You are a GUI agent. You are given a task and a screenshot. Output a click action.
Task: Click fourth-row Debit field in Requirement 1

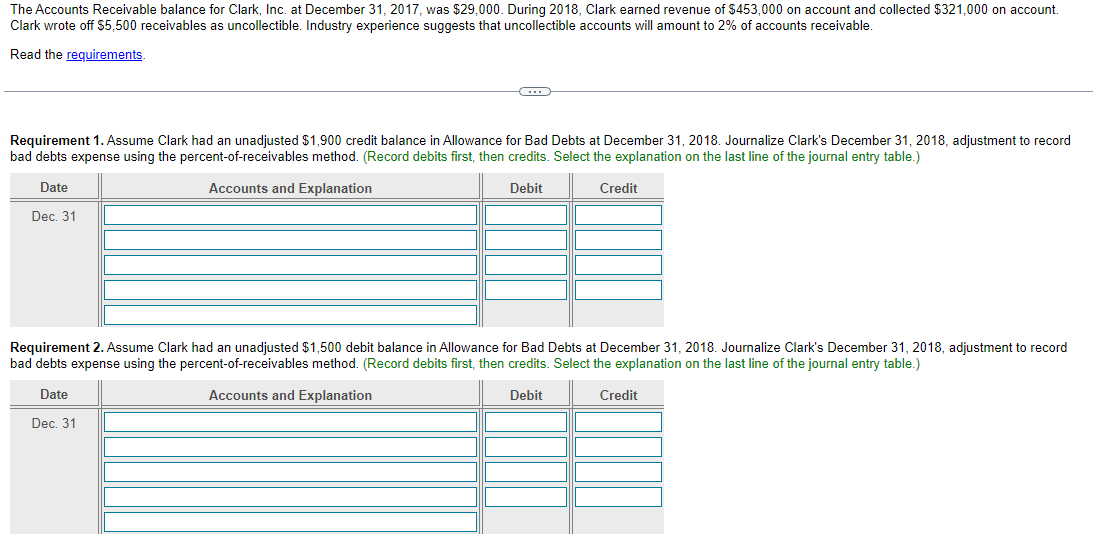[x=526, y=290]
